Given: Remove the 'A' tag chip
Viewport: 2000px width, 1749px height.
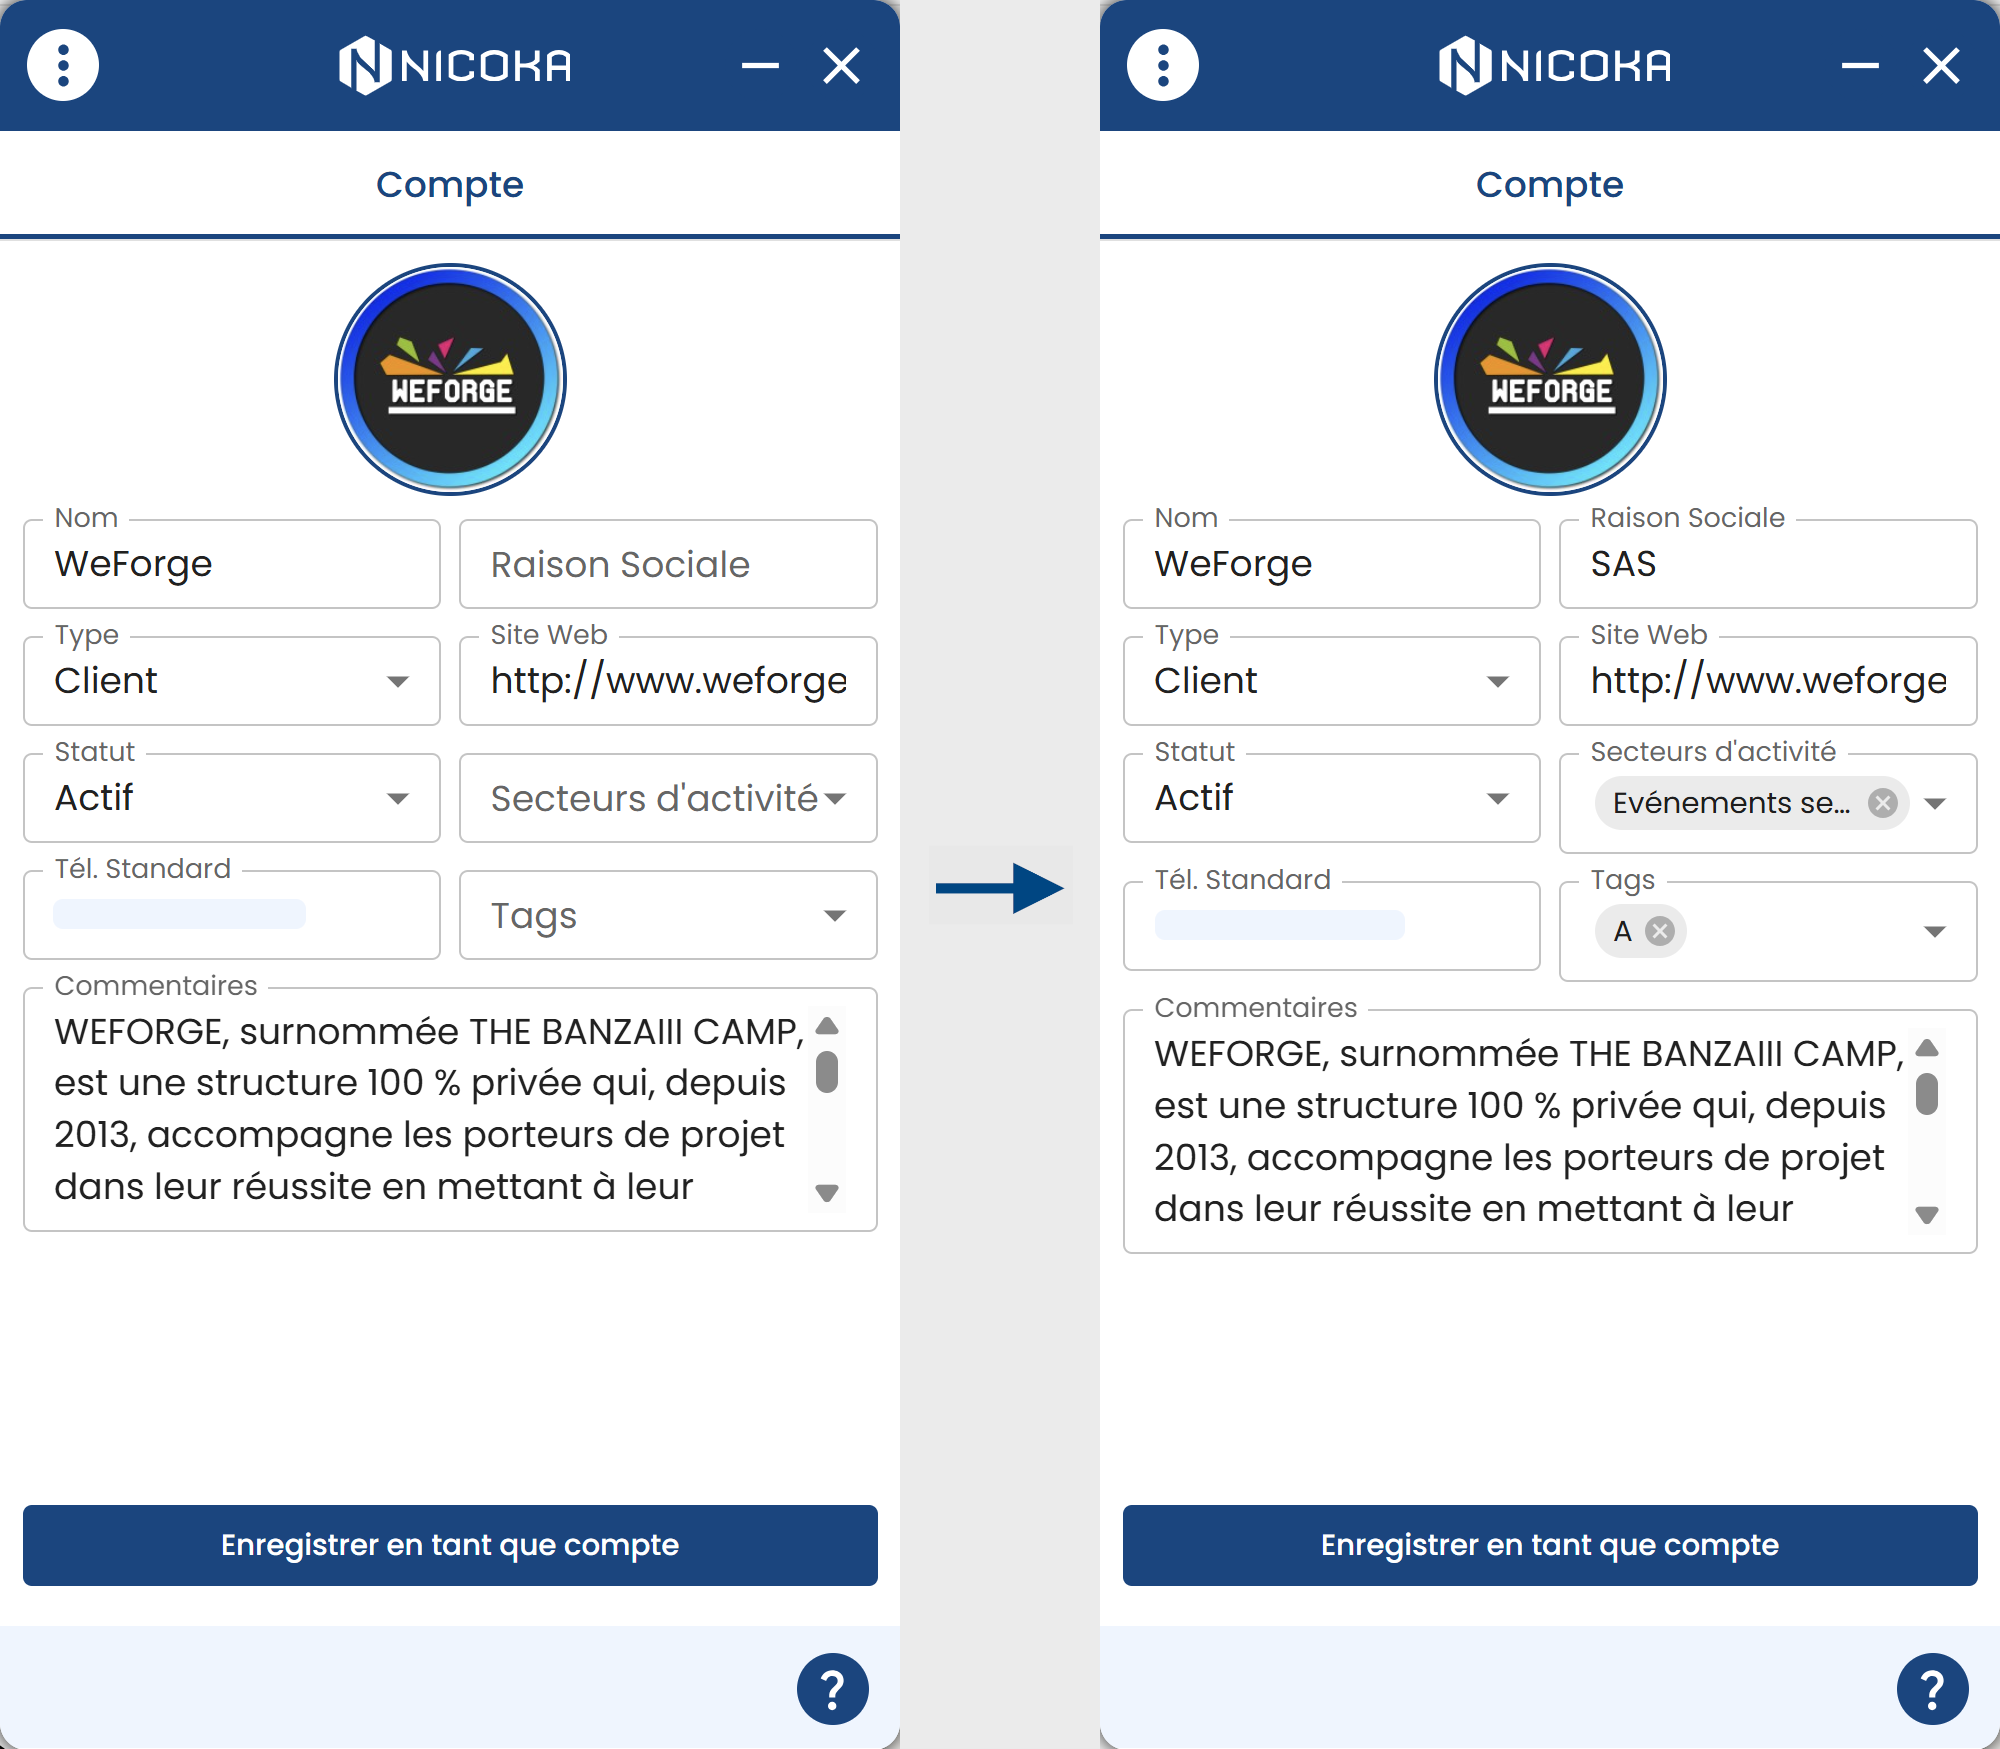Looking at the screenshot, I should (x=1660, y=931).
